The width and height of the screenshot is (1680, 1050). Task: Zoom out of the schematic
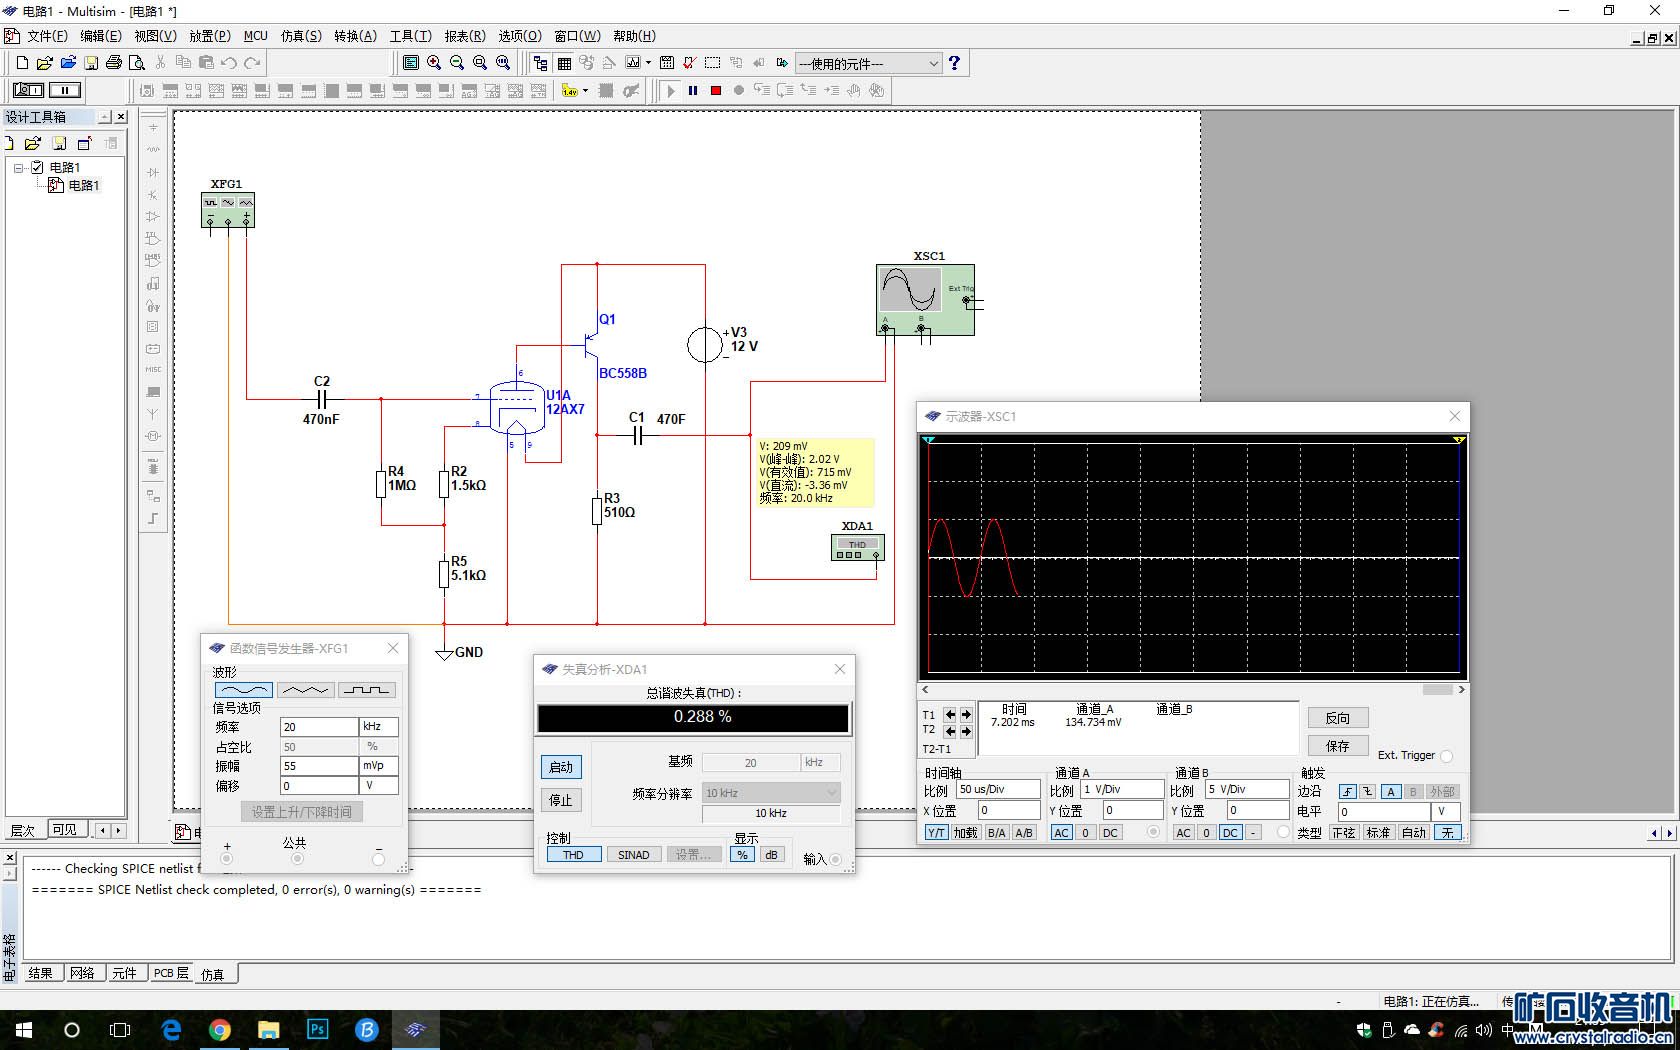(457, 63)
